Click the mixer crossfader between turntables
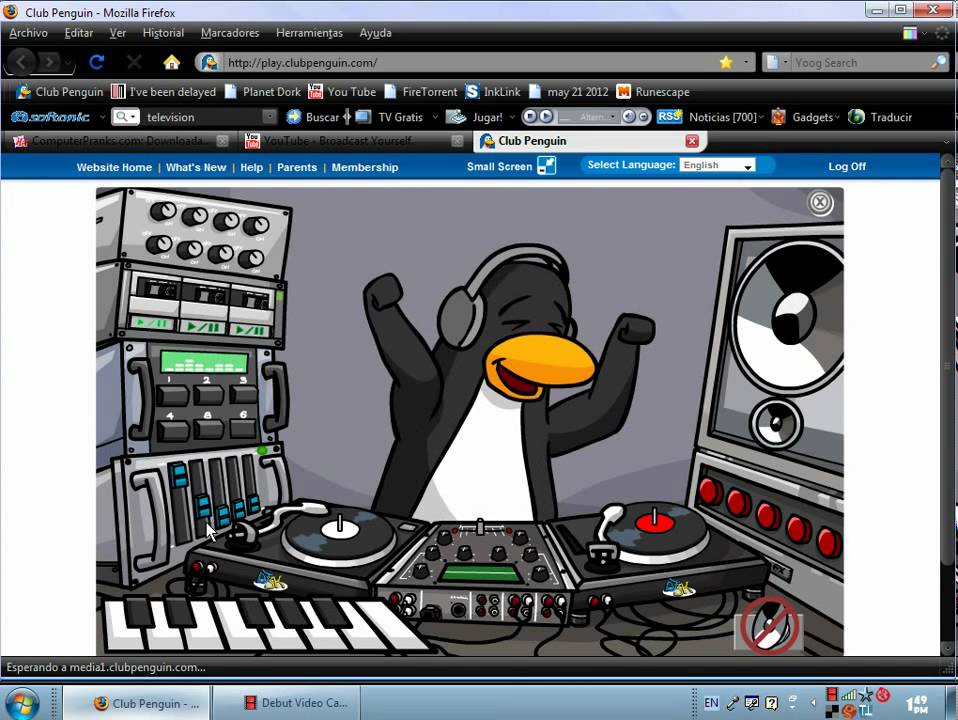 pos(480,527)
